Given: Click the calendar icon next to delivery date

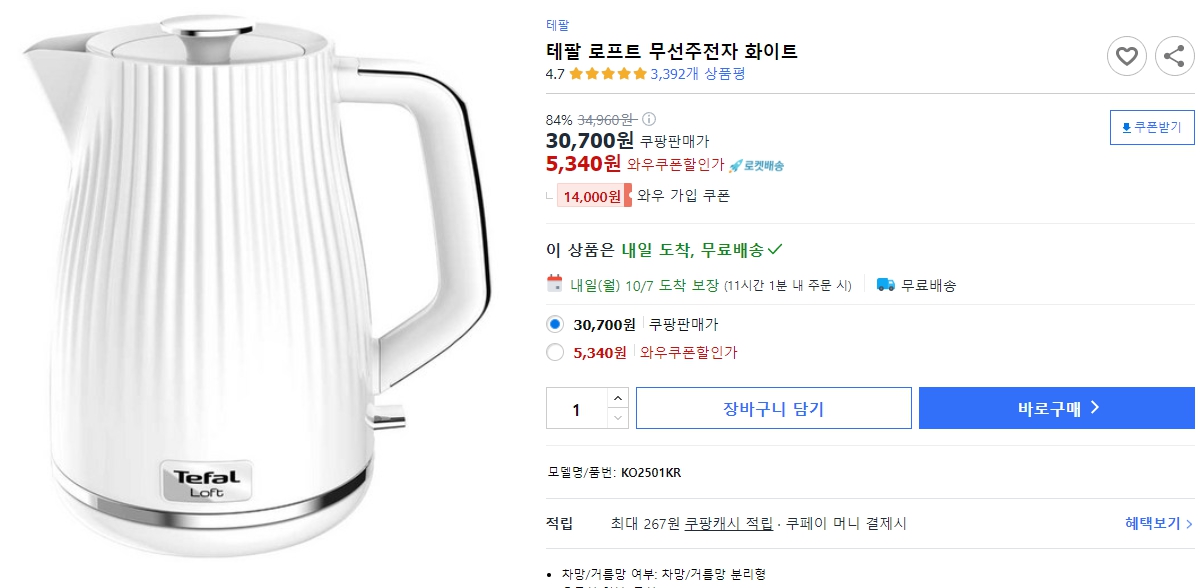Looking at the screenshot, I should [553, 285].
